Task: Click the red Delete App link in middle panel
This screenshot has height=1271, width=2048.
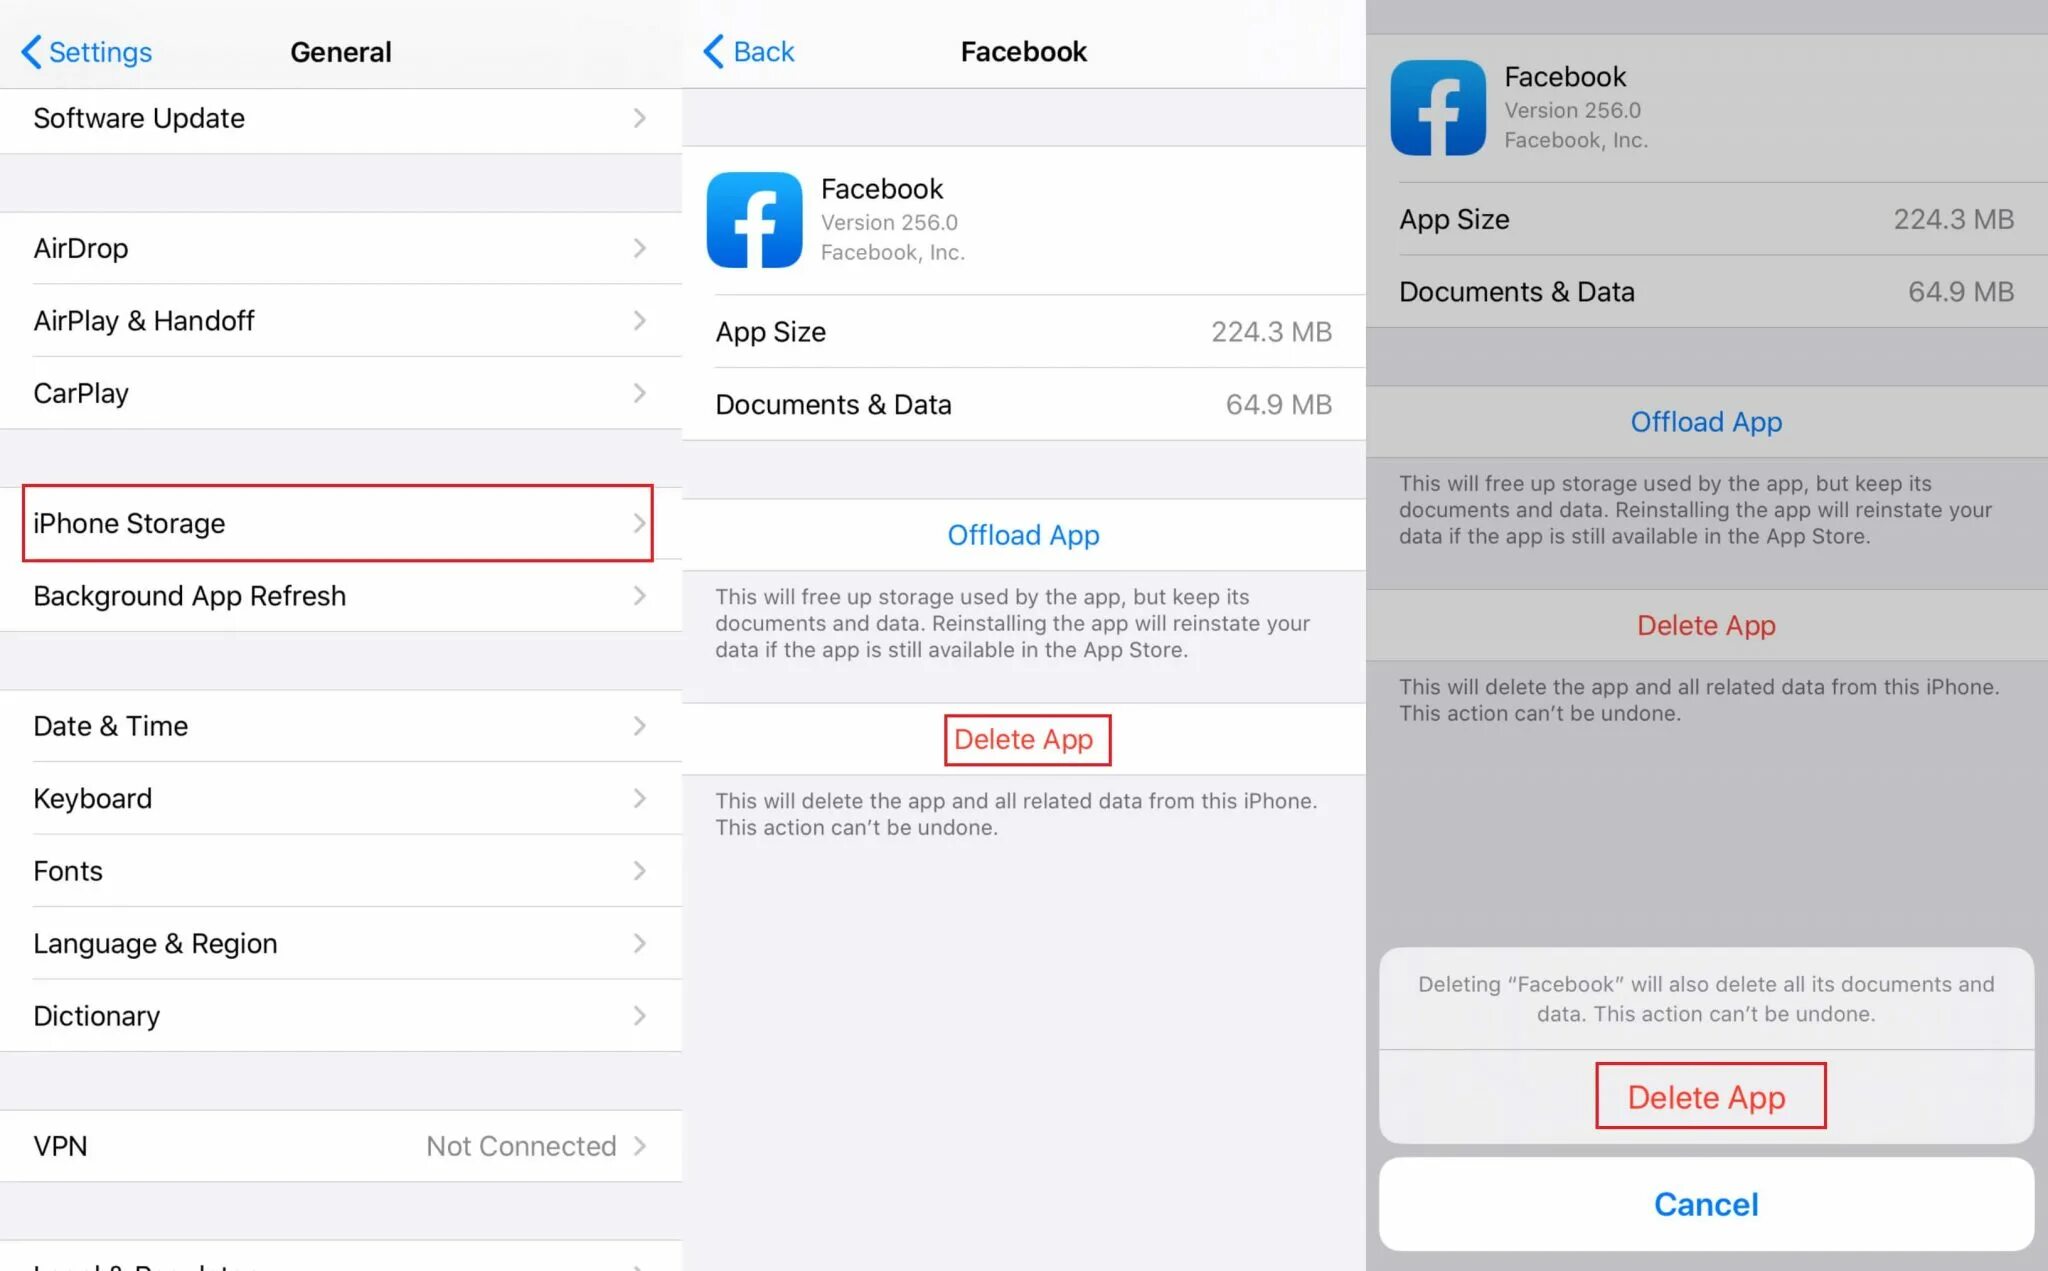Action: click(1023, 739)
